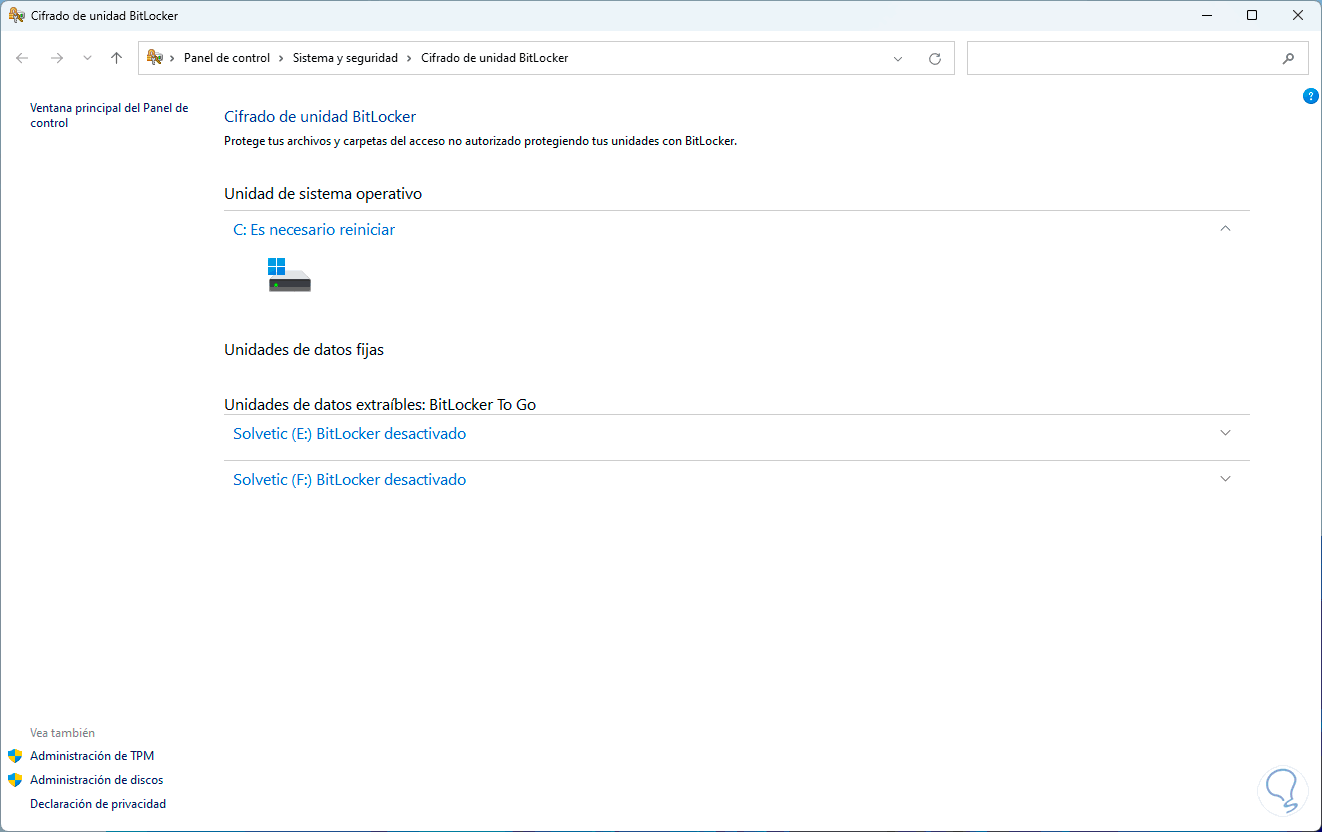Image resolution: width=1322 pixels, height=832 pixels.
Task: Open help with the blue question mark
Action: point(1311,96)
